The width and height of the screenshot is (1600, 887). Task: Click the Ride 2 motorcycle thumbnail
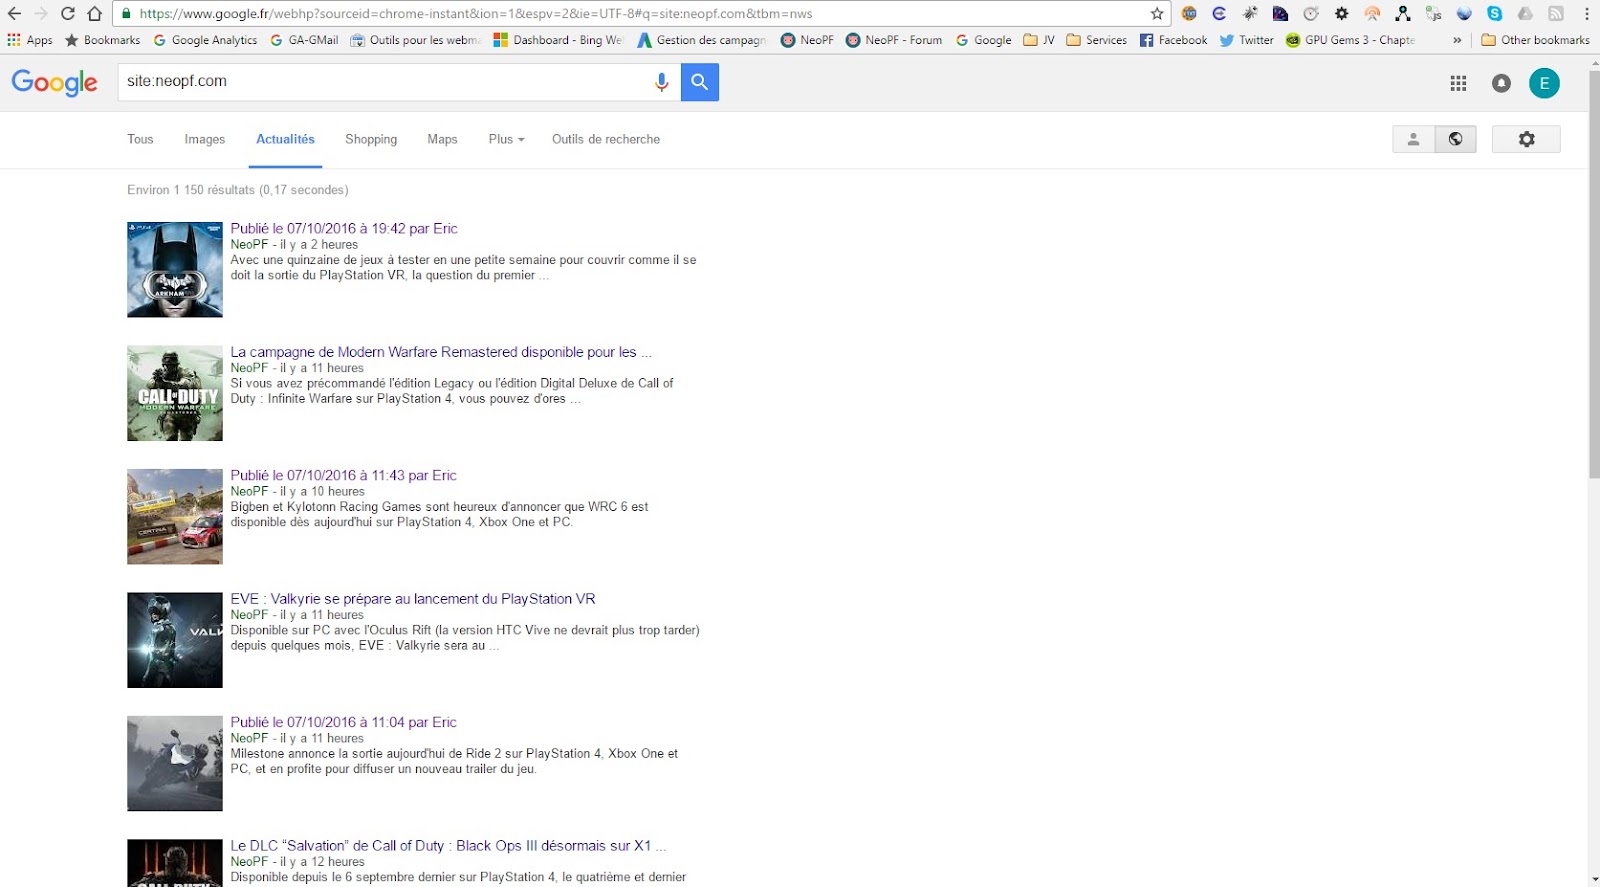[x=175, y=764]
